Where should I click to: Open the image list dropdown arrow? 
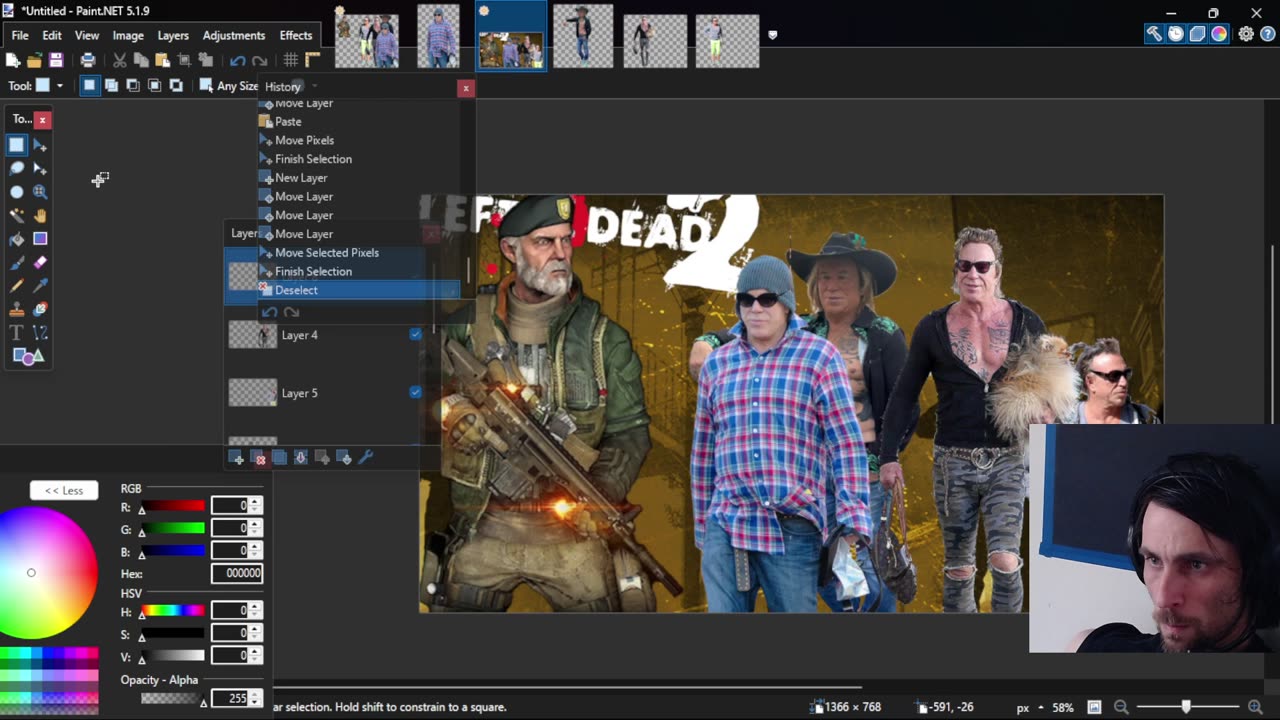tap(772, 35)
